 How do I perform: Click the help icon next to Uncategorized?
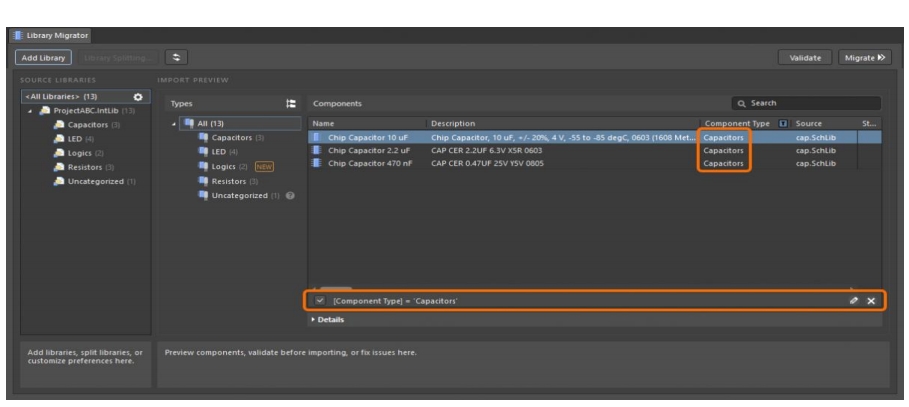click(x=290, y=196)
